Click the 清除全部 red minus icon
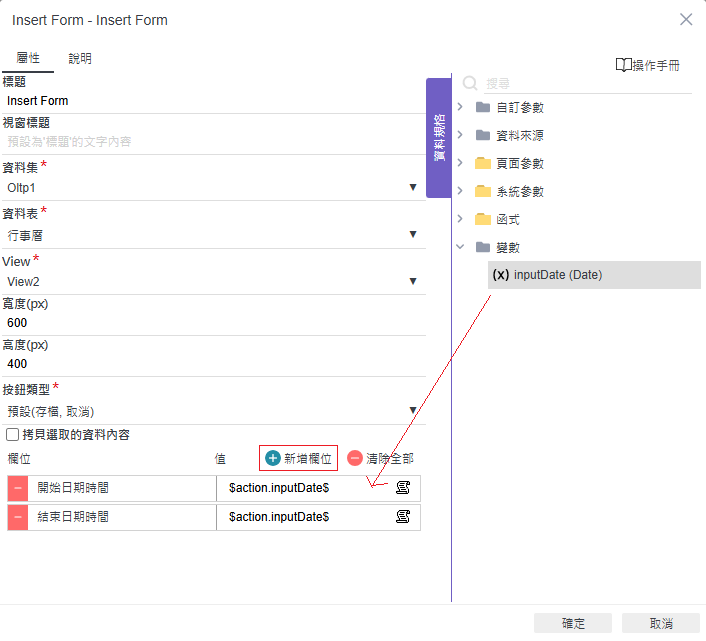 coord(355,458)
